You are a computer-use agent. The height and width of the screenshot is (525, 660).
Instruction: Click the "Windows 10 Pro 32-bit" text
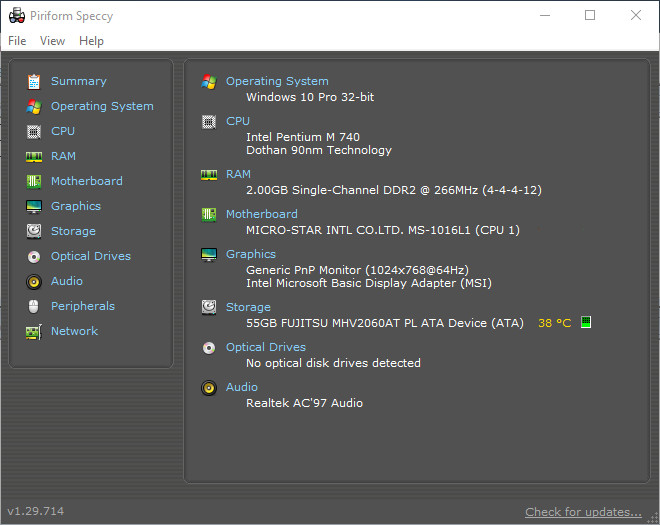310,97
